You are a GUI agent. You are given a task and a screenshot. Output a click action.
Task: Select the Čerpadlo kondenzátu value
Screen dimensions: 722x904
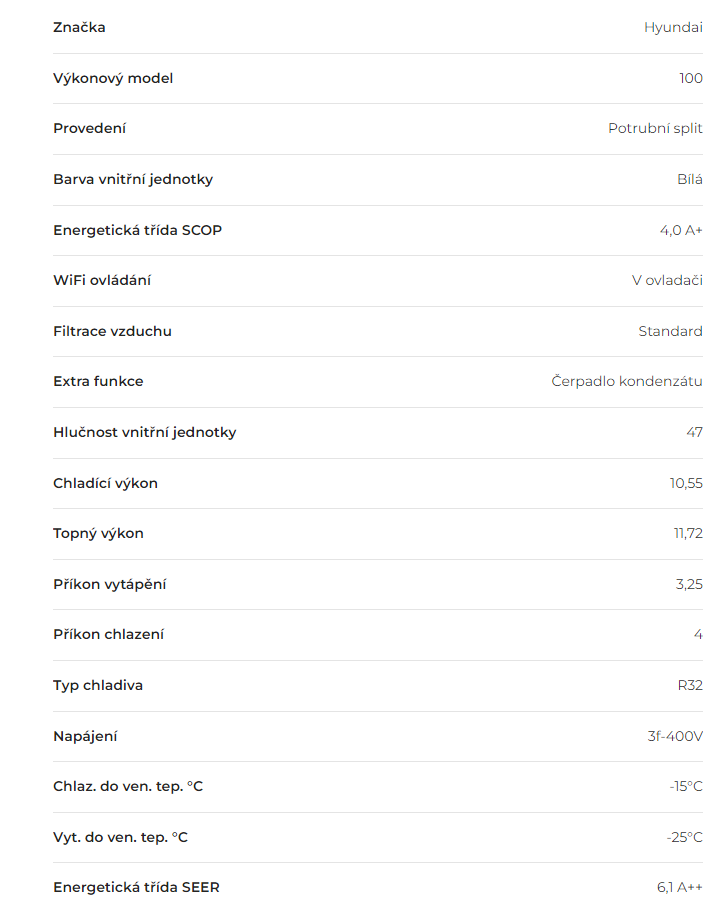[x=627, y=381]
